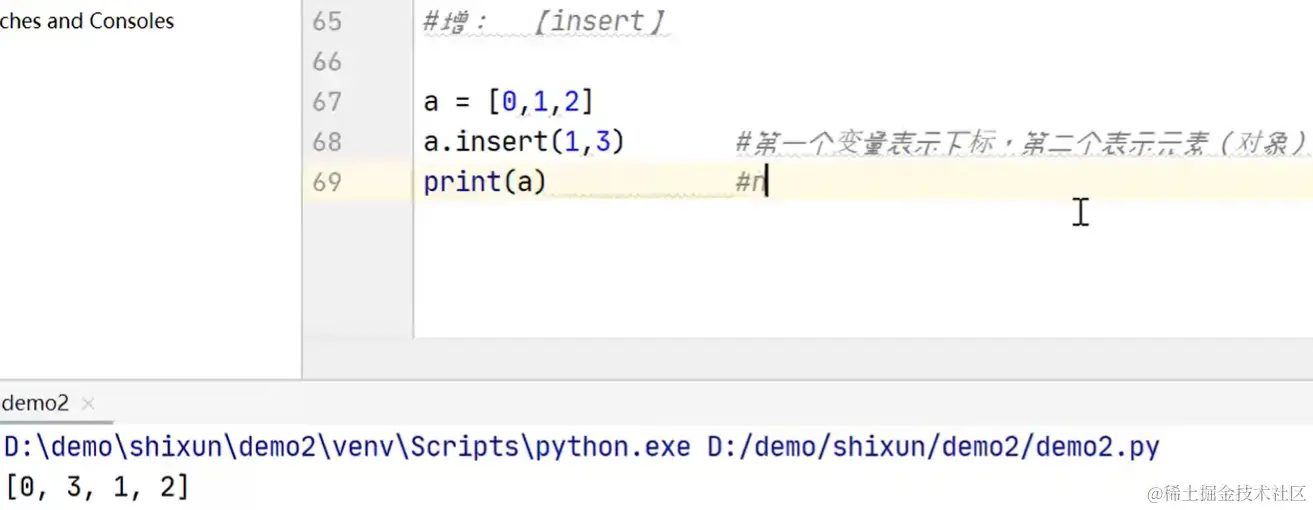Viewport: 1313px width, 510px height.
Task: Place cursor in a = [0,1,2]
Action: point(508,102)
